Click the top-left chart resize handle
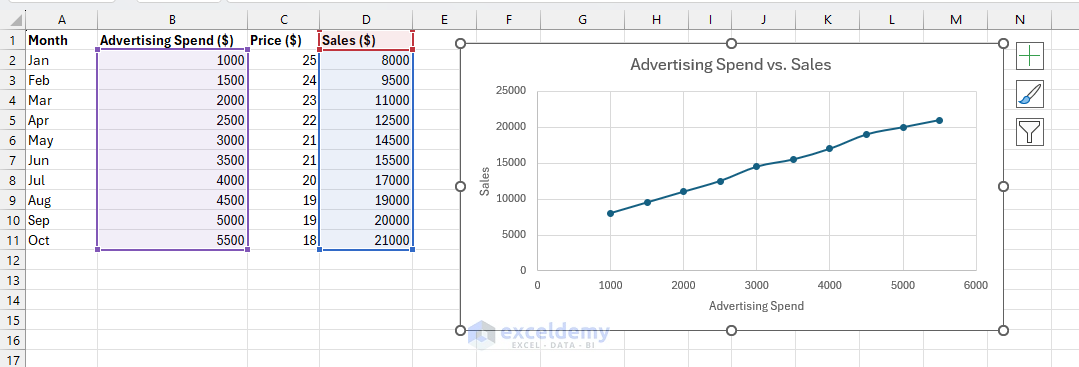Viewport: 1079px width, 367px height. coord(460,43)
